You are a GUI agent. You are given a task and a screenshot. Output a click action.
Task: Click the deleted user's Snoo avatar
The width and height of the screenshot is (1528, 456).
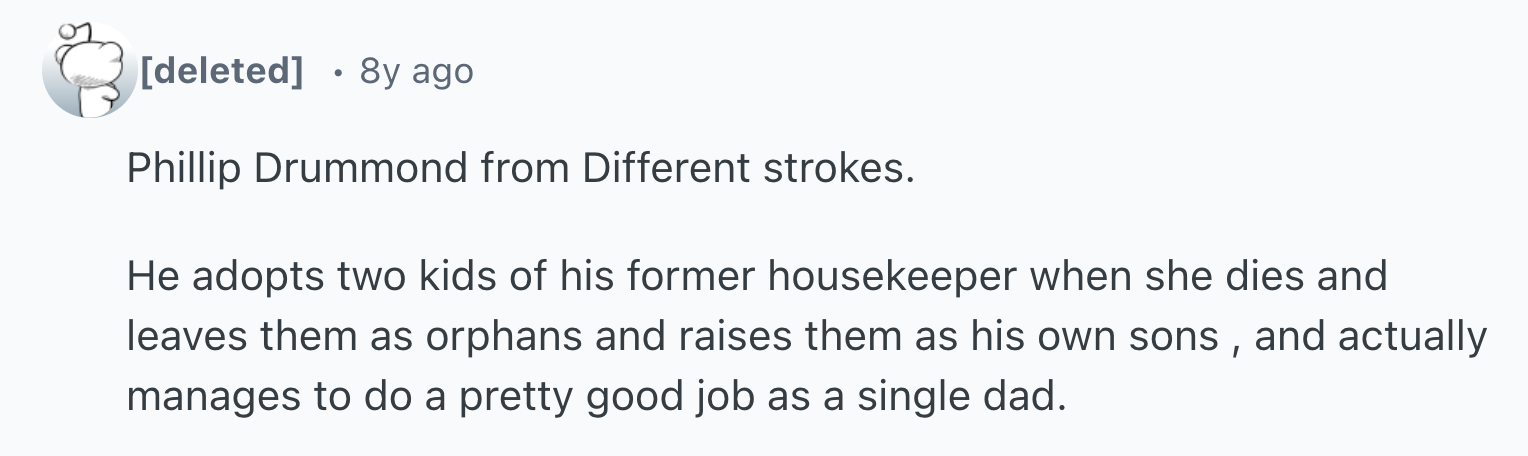coord(90,70)
